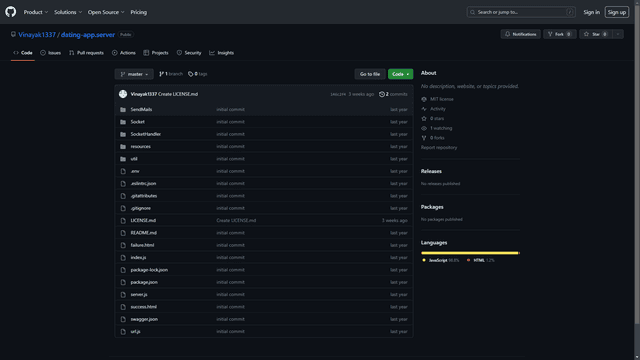Switch to the Issues tab
The width and height of the screenshot is (640, 360).
tap(51, 53)
